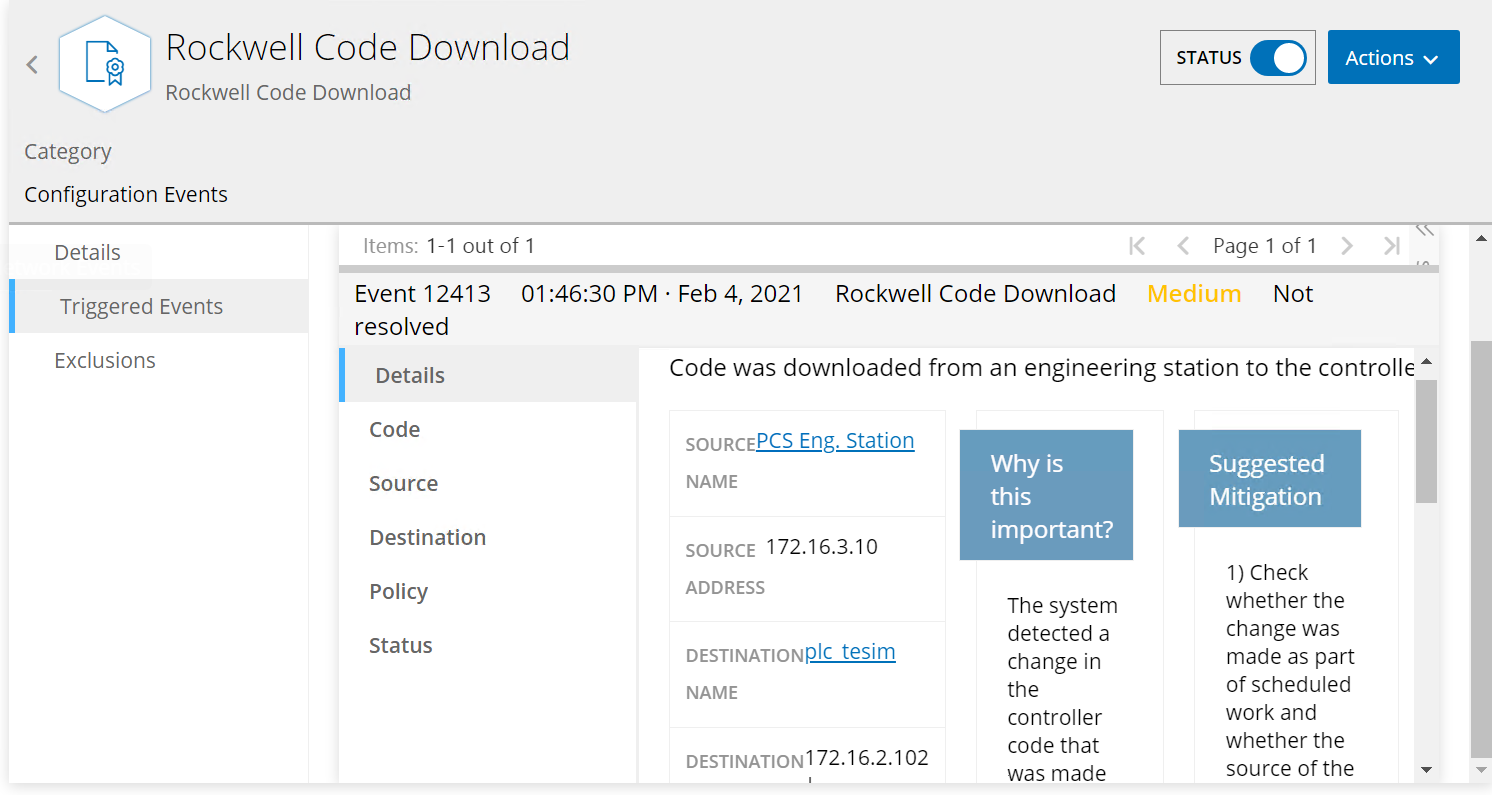The image size is (1492, 795).
Task: Go back using the left chevron
Action: 32,65
